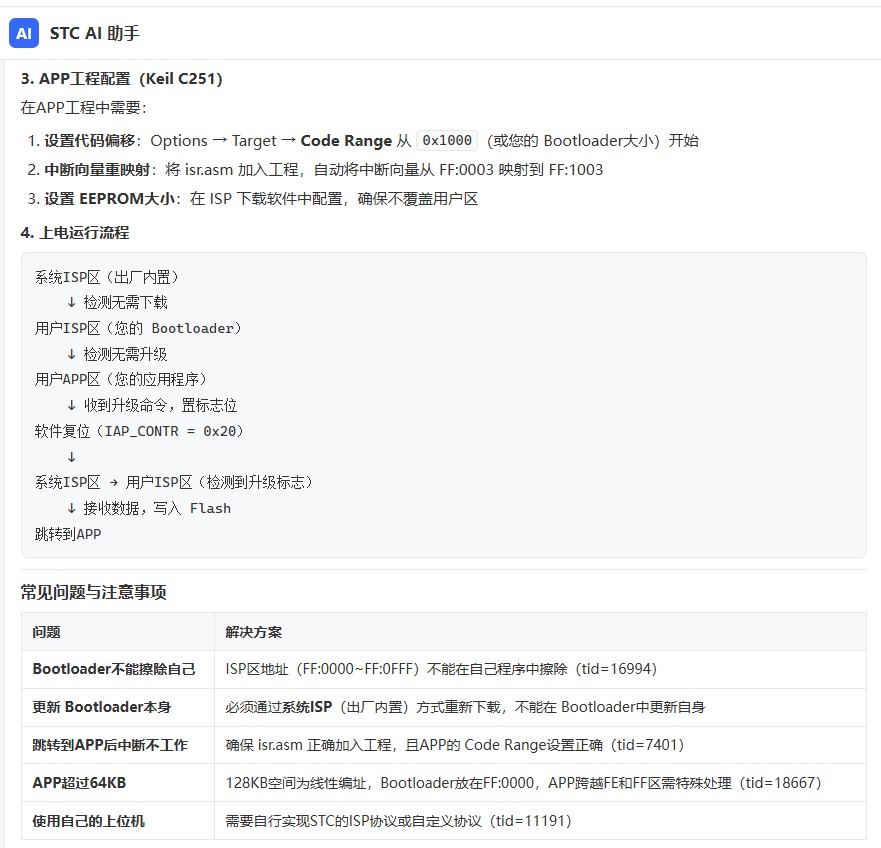The image size is (881, 848).
Task: Click cell mentioning tid=16994
Action: (540, 669)
